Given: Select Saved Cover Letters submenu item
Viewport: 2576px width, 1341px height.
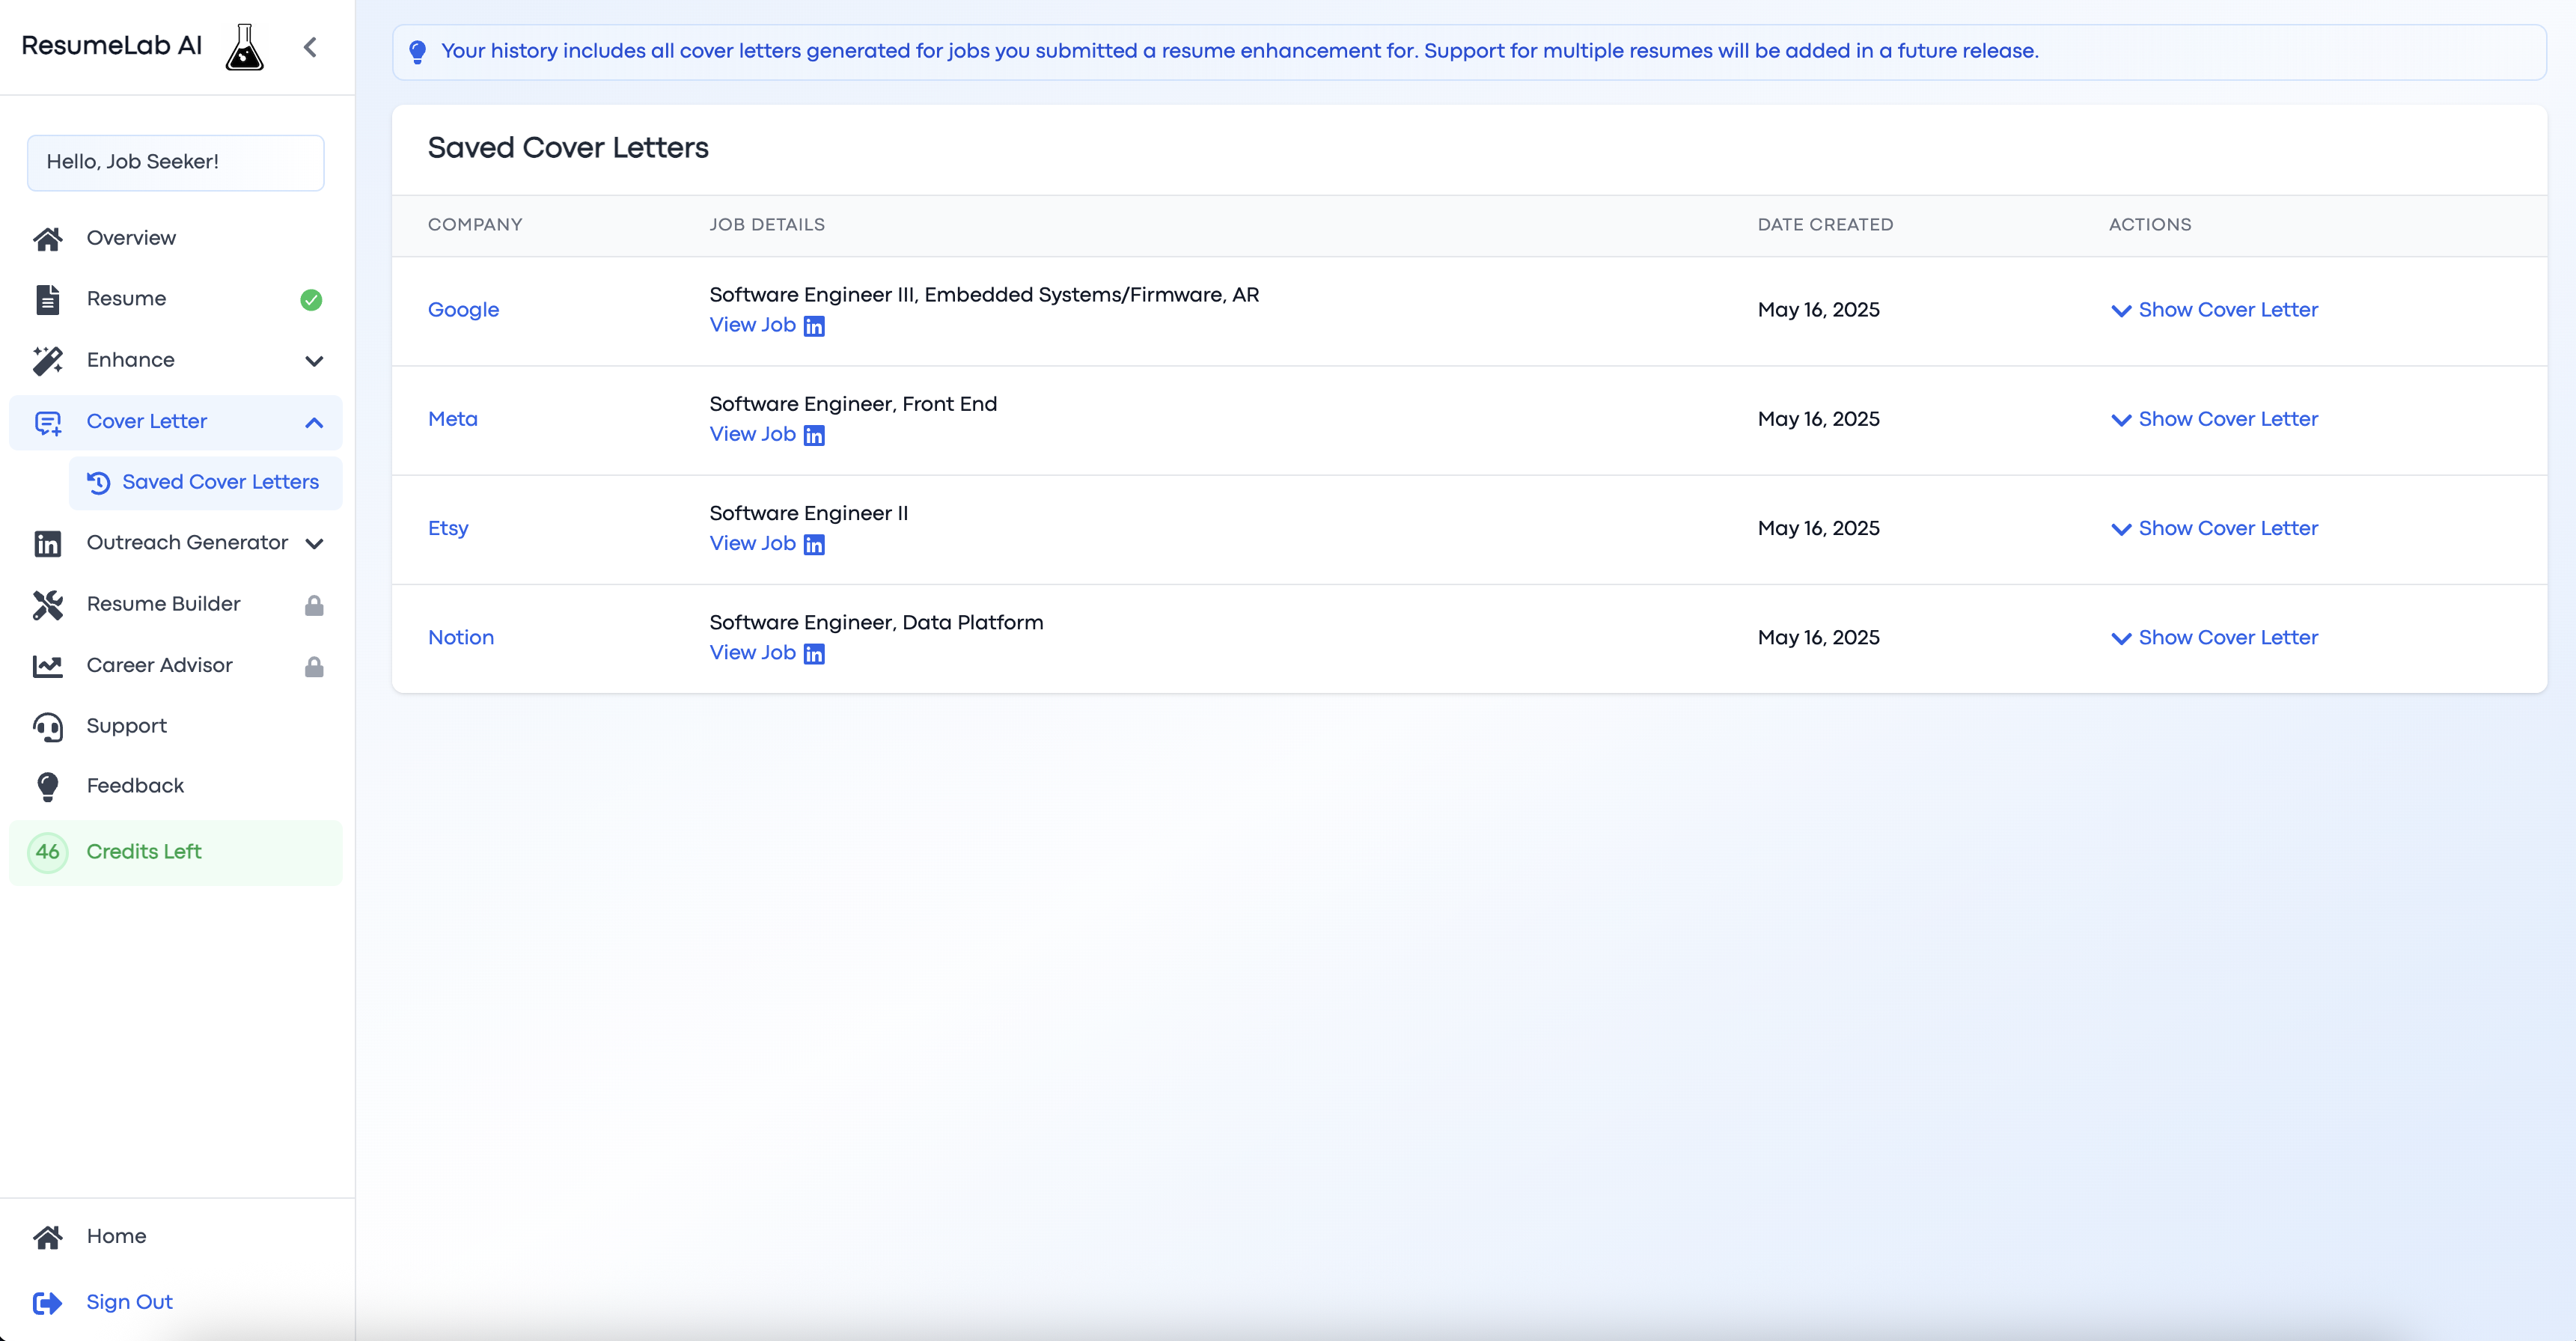Looking at the screenshot, I should (x=220, y=482).
